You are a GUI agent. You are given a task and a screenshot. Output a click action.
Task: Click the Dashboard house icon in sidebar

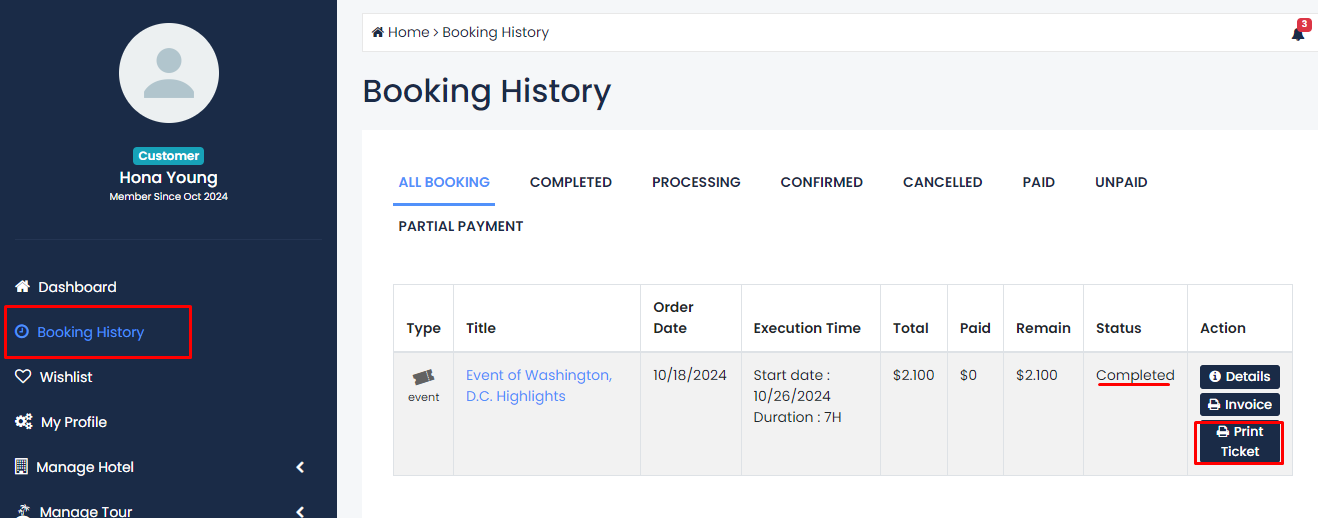click(22, 287)
